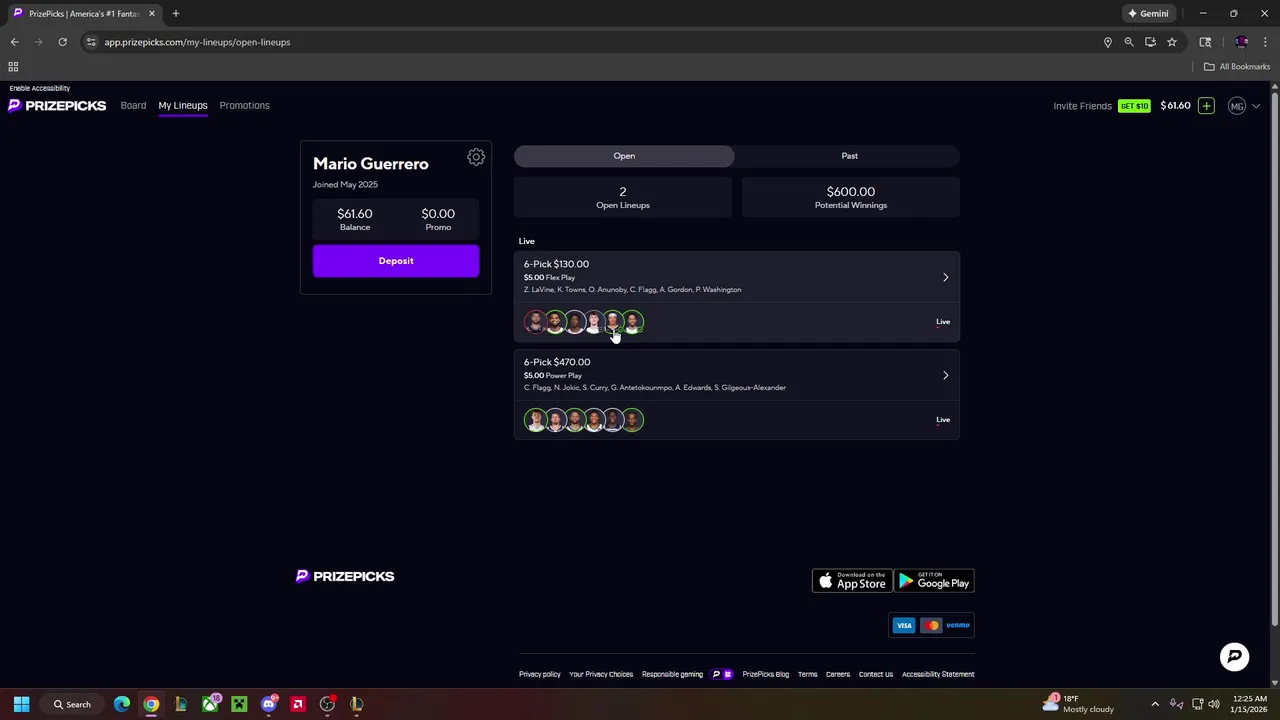Click the address bar URL field
Image resolution: width=1280 pixels, height=720 pixels.
point(590,42)
